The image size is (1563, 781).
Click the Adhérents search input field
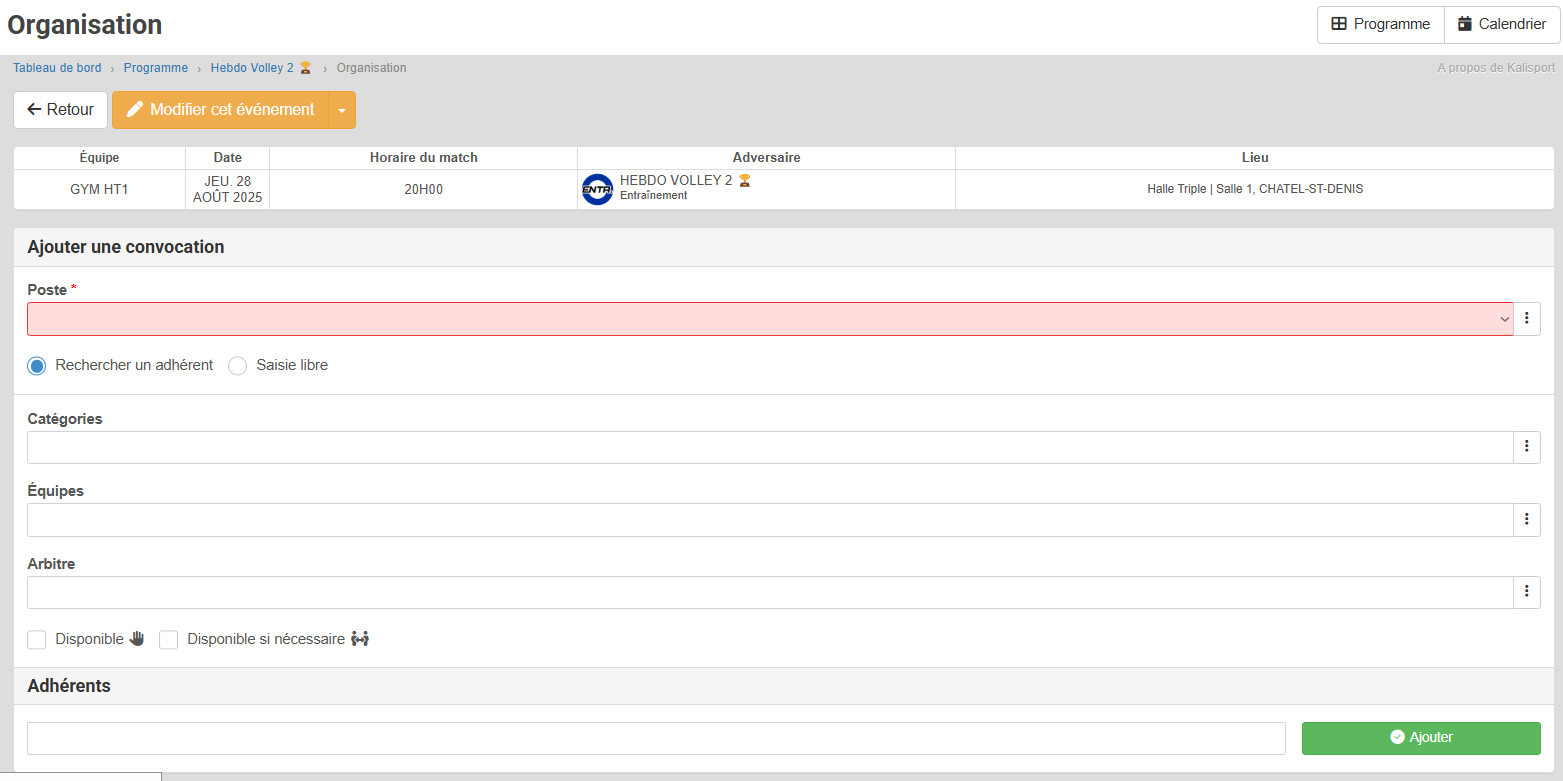[x=655, y=738]
